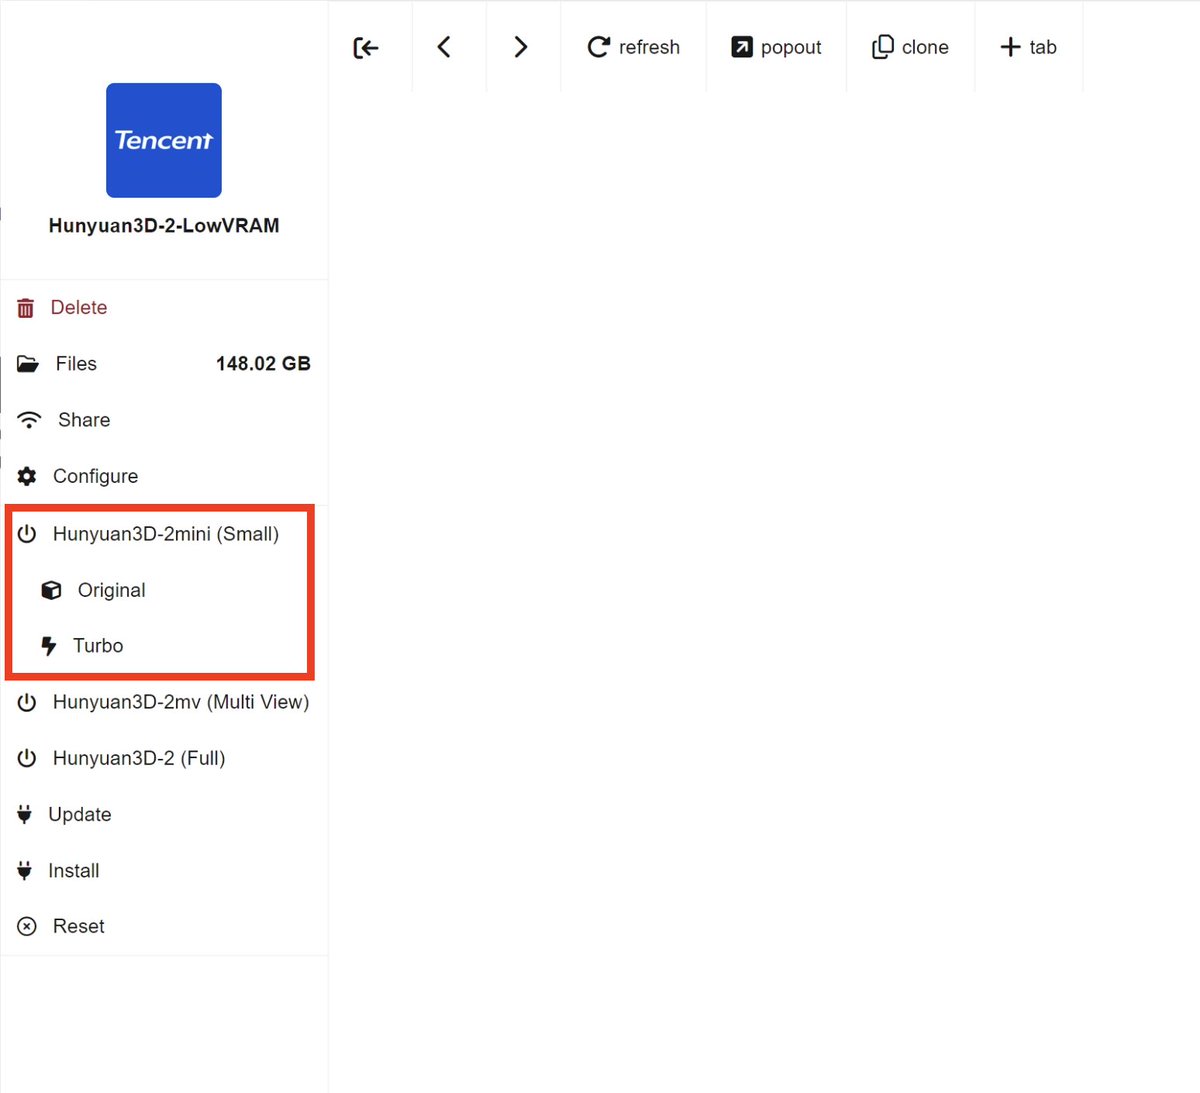
Task: Click the 148.02 GB size value
Action: pyautogui.click(x=263, y=364)
